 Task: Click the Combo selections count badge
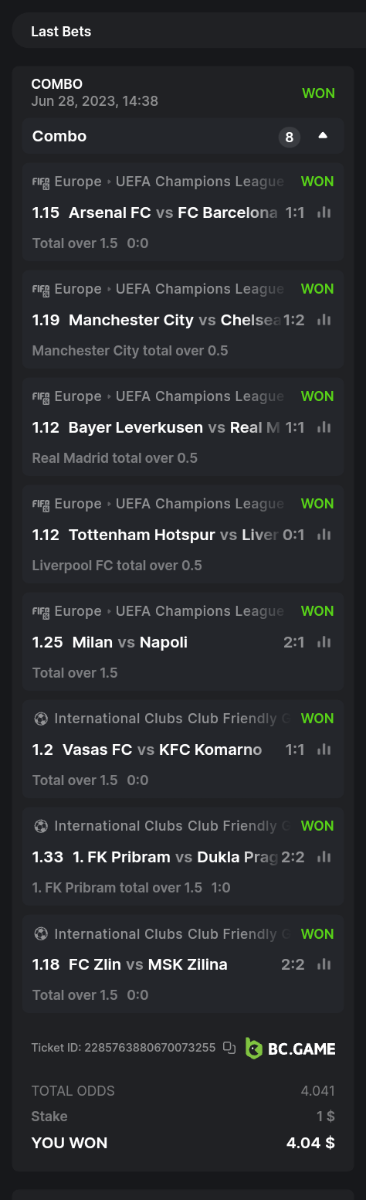[290, 137]
